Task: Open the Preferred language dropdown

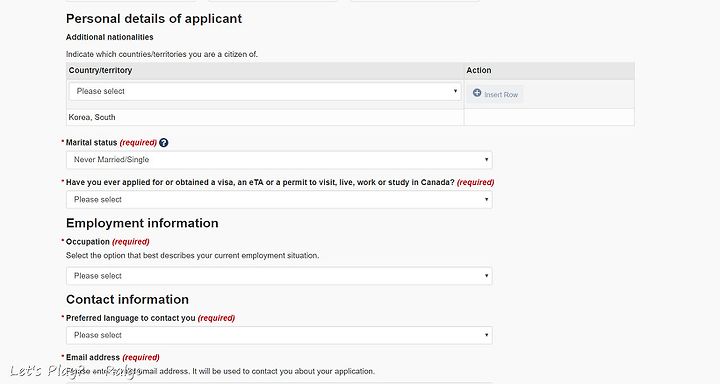Action: [x=279, y=335]
